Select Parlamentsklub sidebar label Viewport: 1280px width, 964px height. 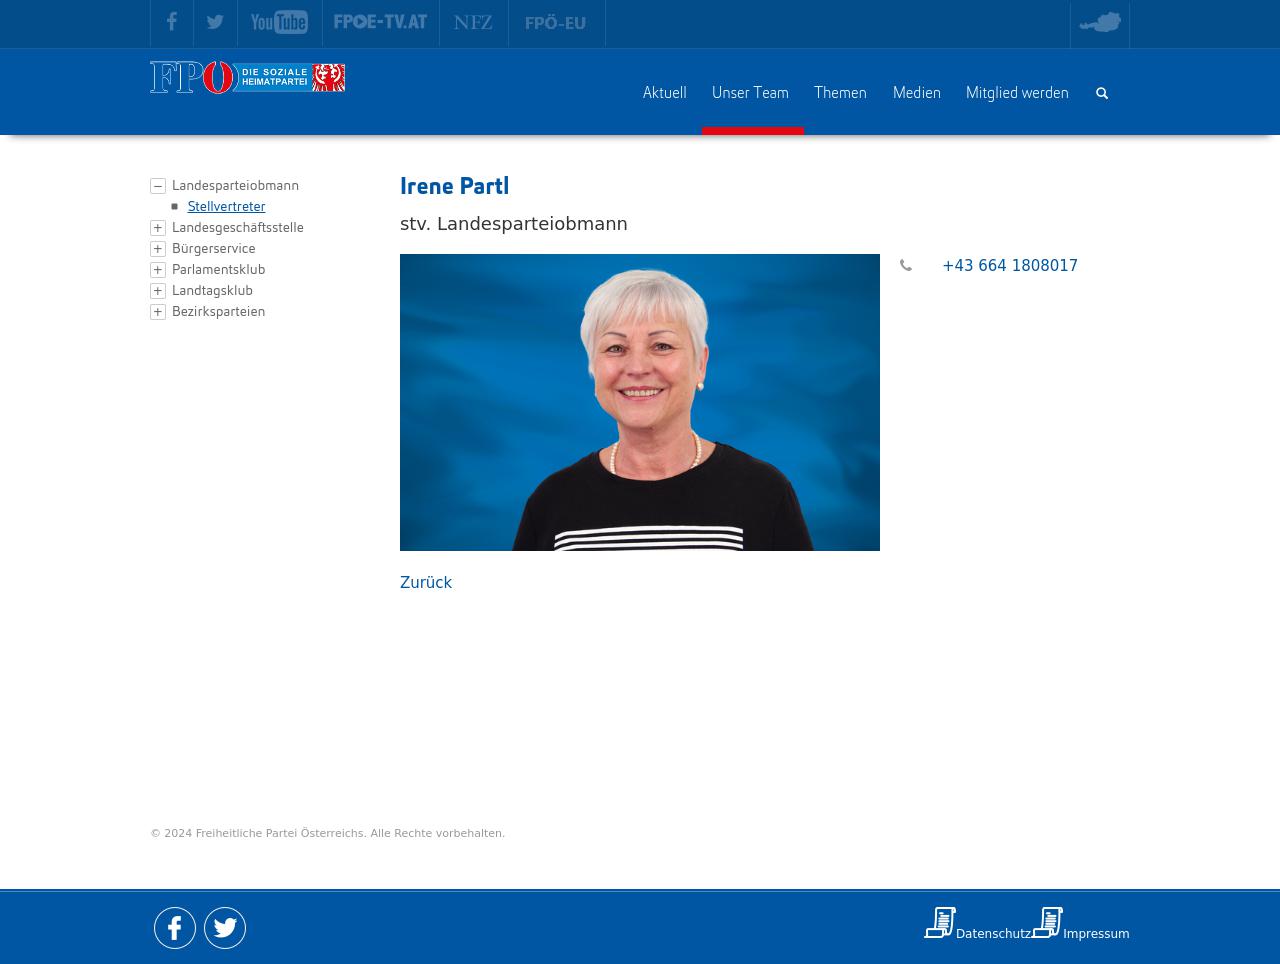(218, 269)
